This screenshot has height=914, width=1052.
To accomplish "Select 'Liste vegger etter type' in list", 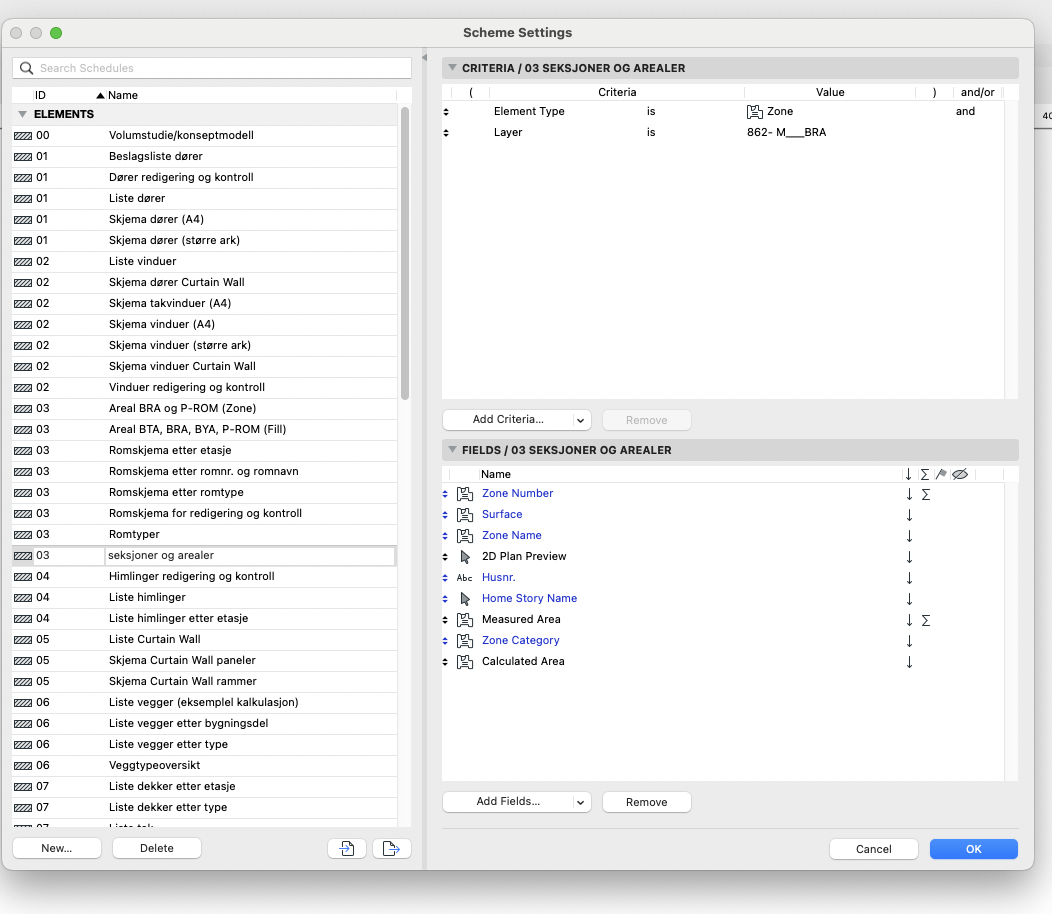I will point(168,744).
